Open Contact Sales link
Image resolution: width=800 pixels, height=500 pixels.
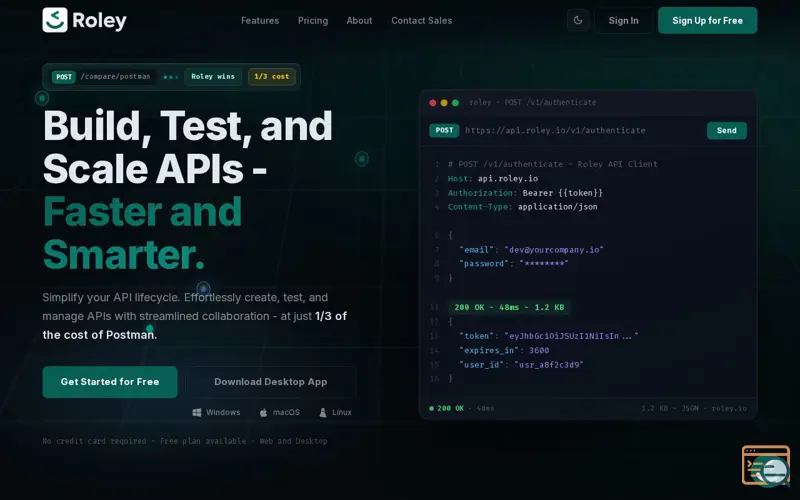(x=421, y=21)
